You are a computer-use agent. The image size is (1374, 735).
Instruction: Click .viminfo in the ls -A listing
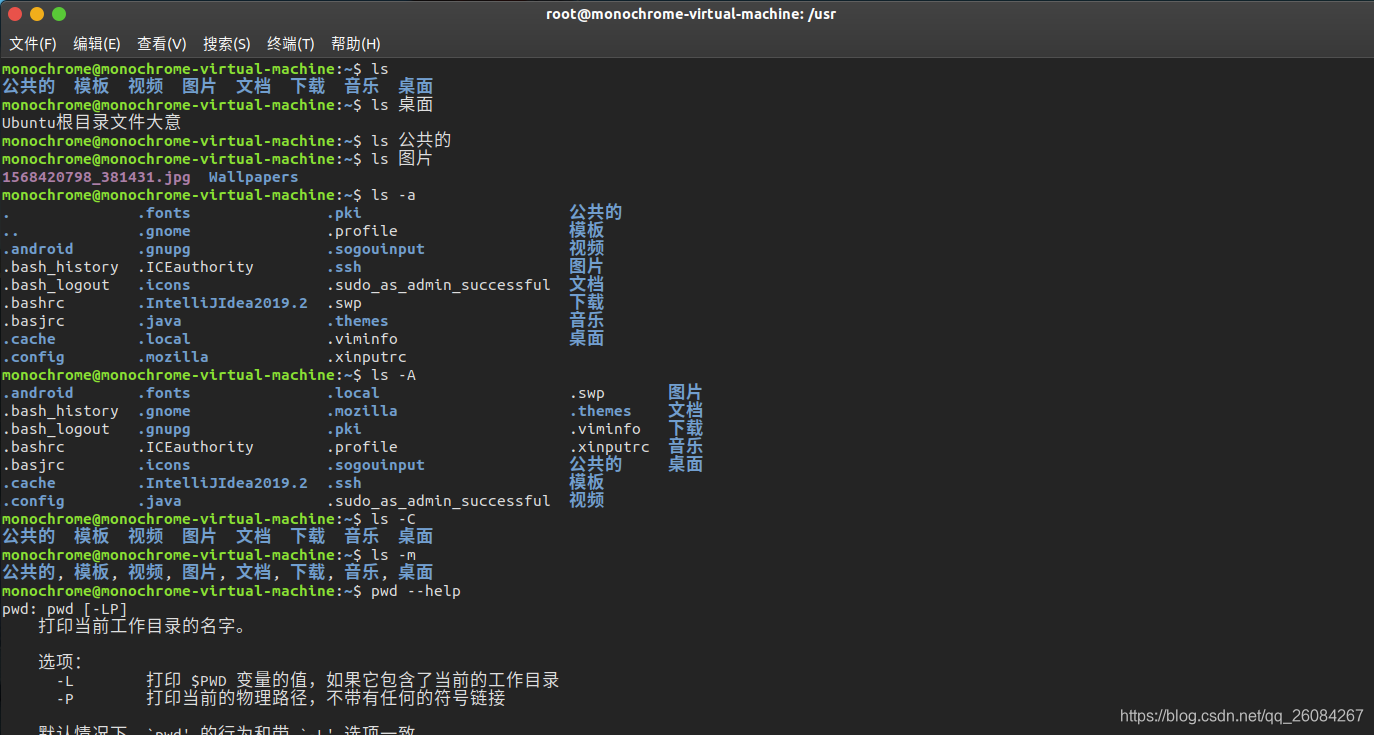[605, 429]
